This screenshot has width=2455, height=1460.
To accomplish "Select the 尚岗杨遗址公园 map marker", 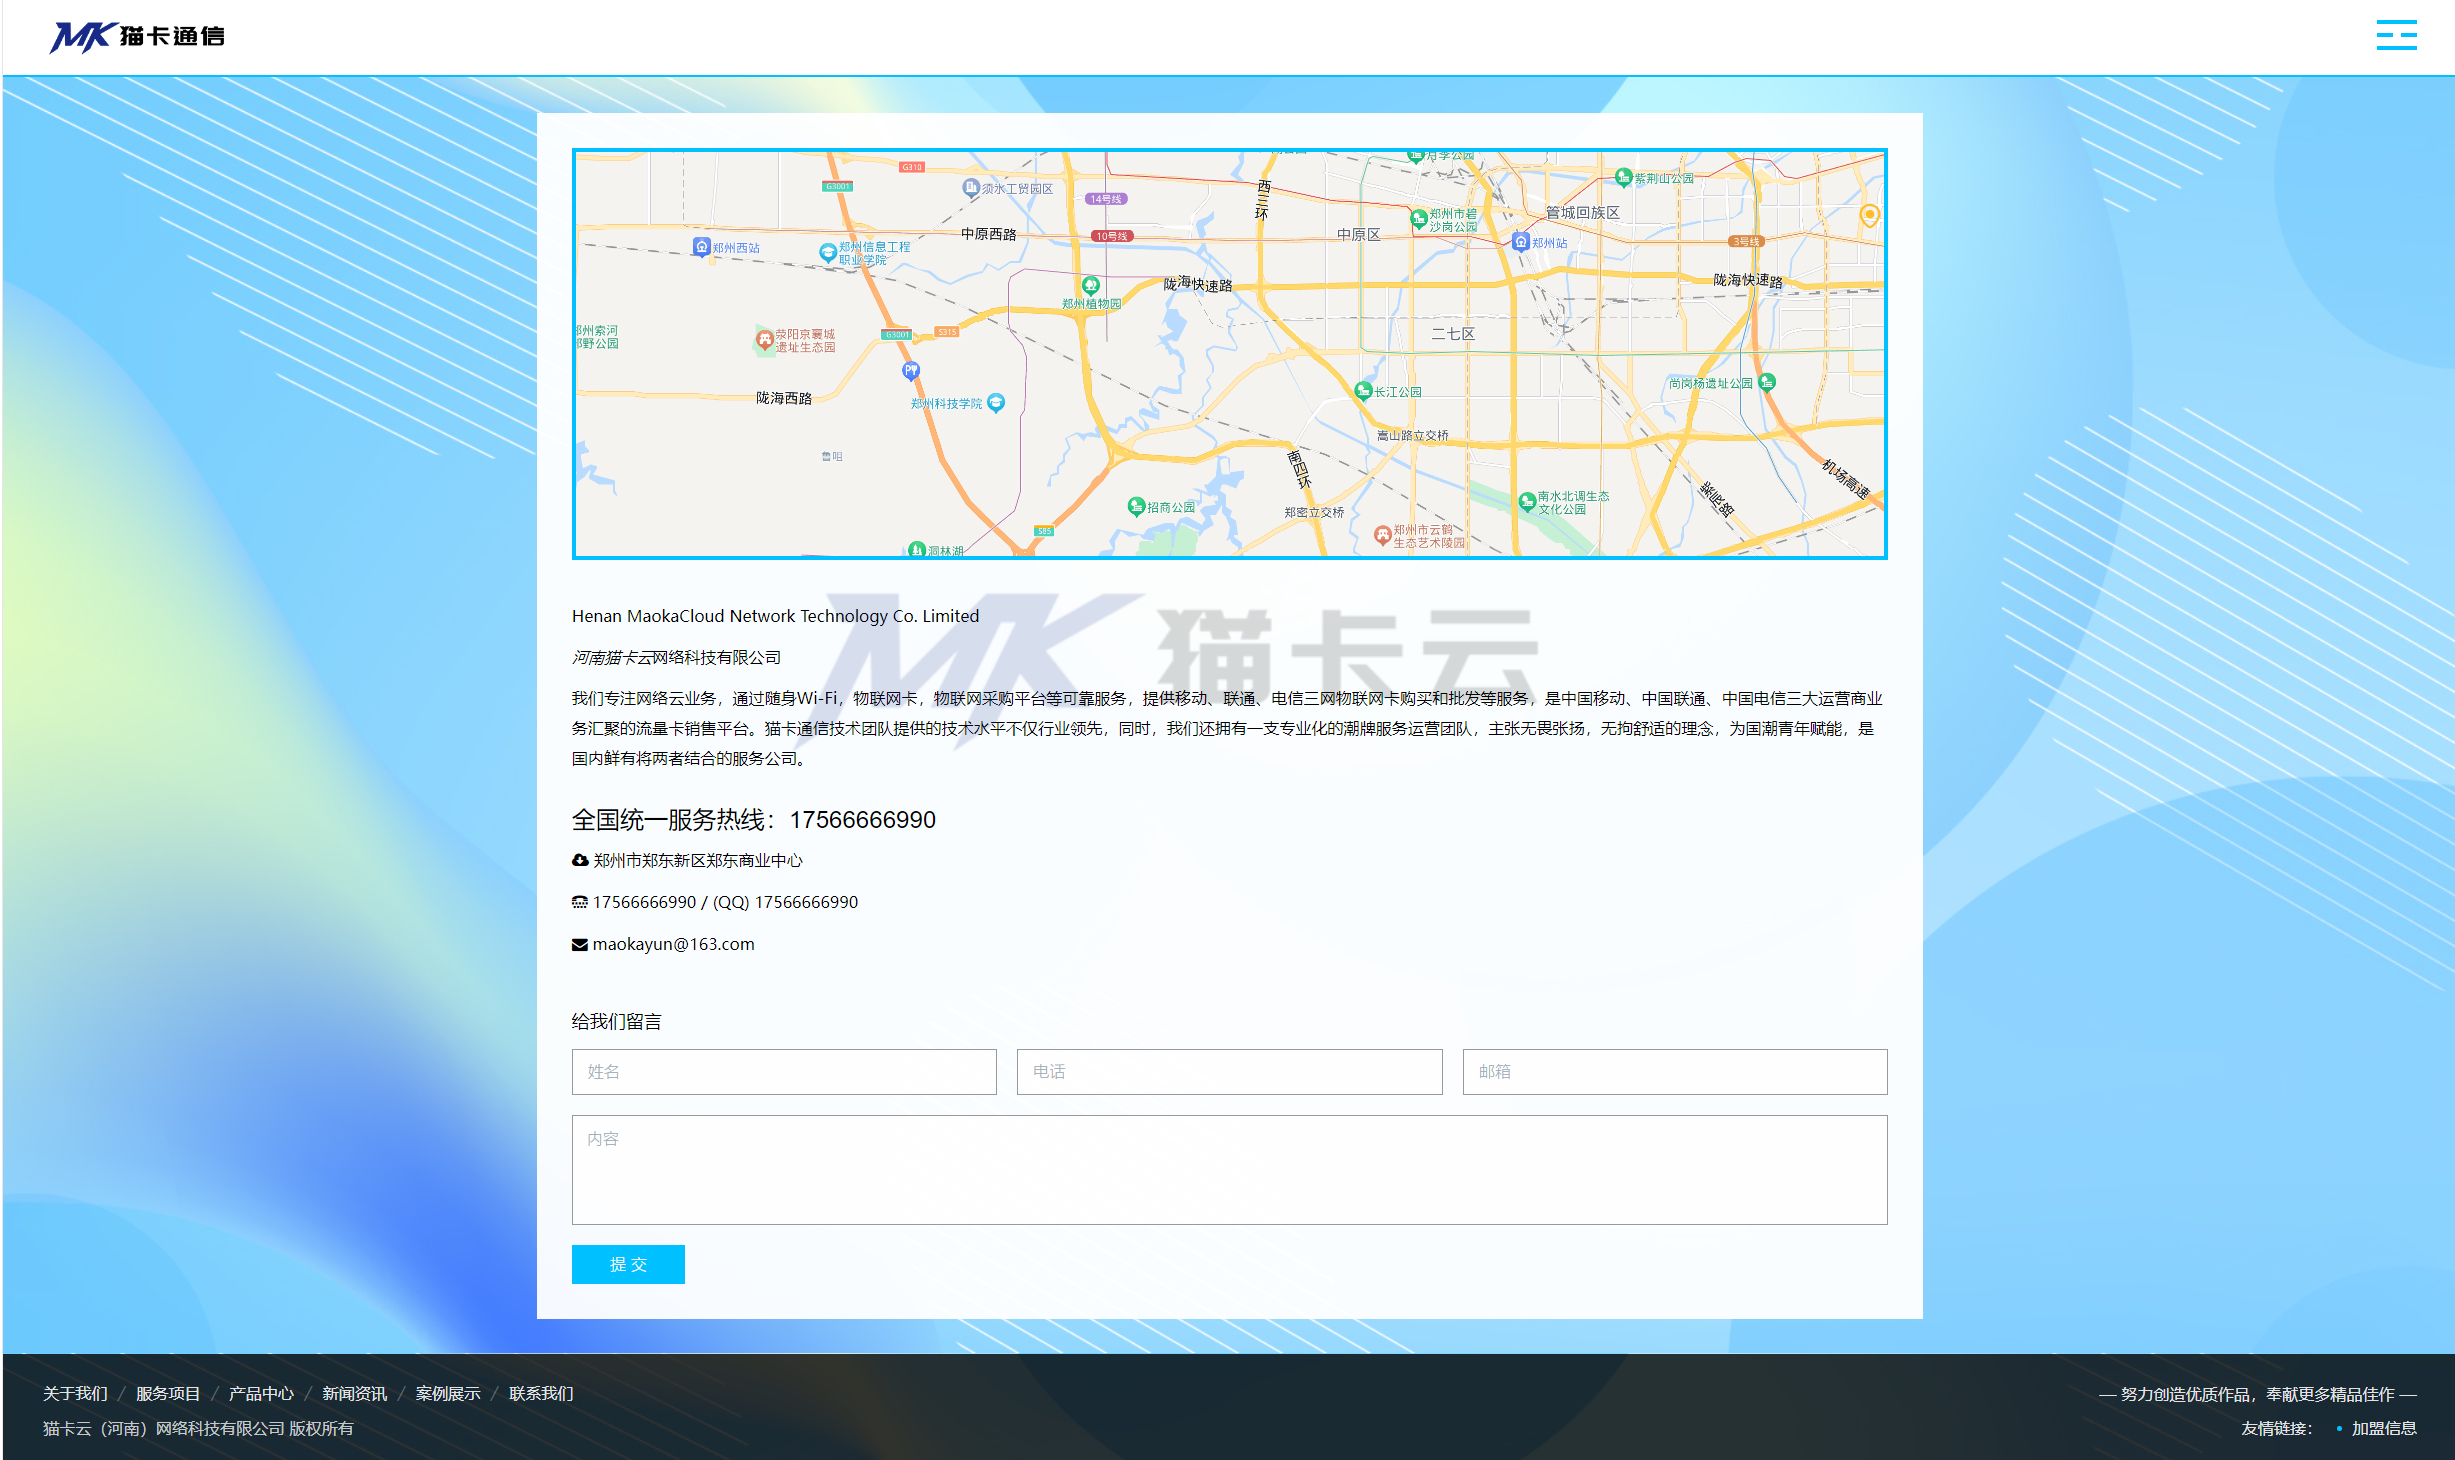I will 1767,382.
